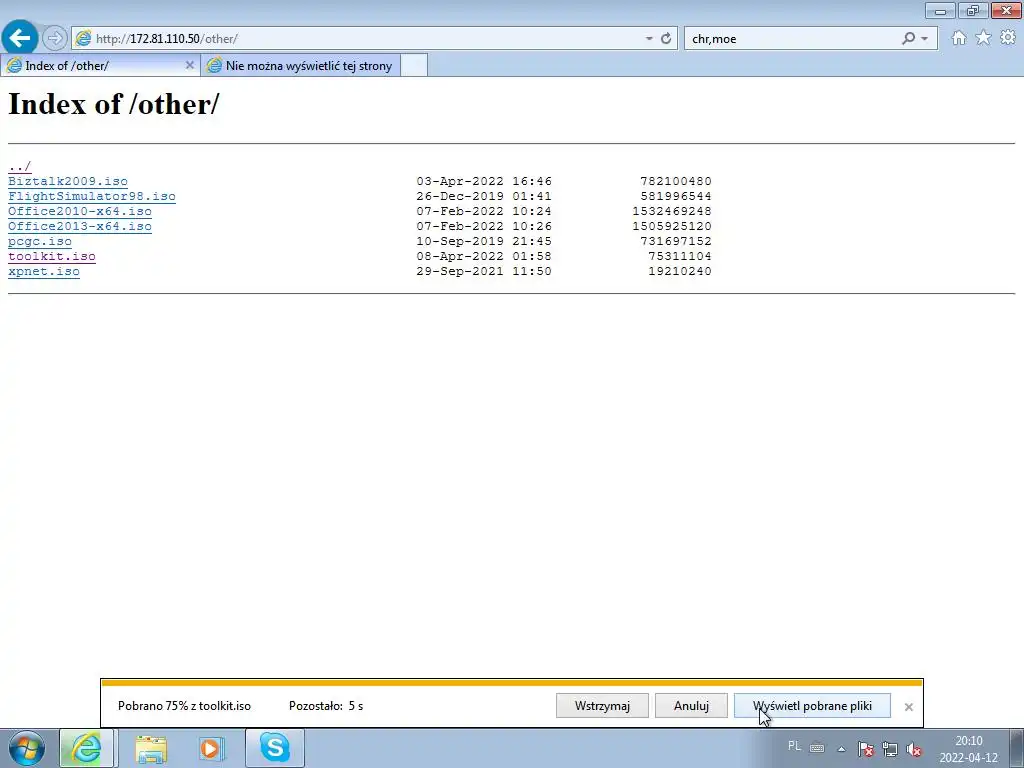Open Skype from the taskbar
Image resolution: width=1024 pixels, height=768 pixels.
coord(275,748)
